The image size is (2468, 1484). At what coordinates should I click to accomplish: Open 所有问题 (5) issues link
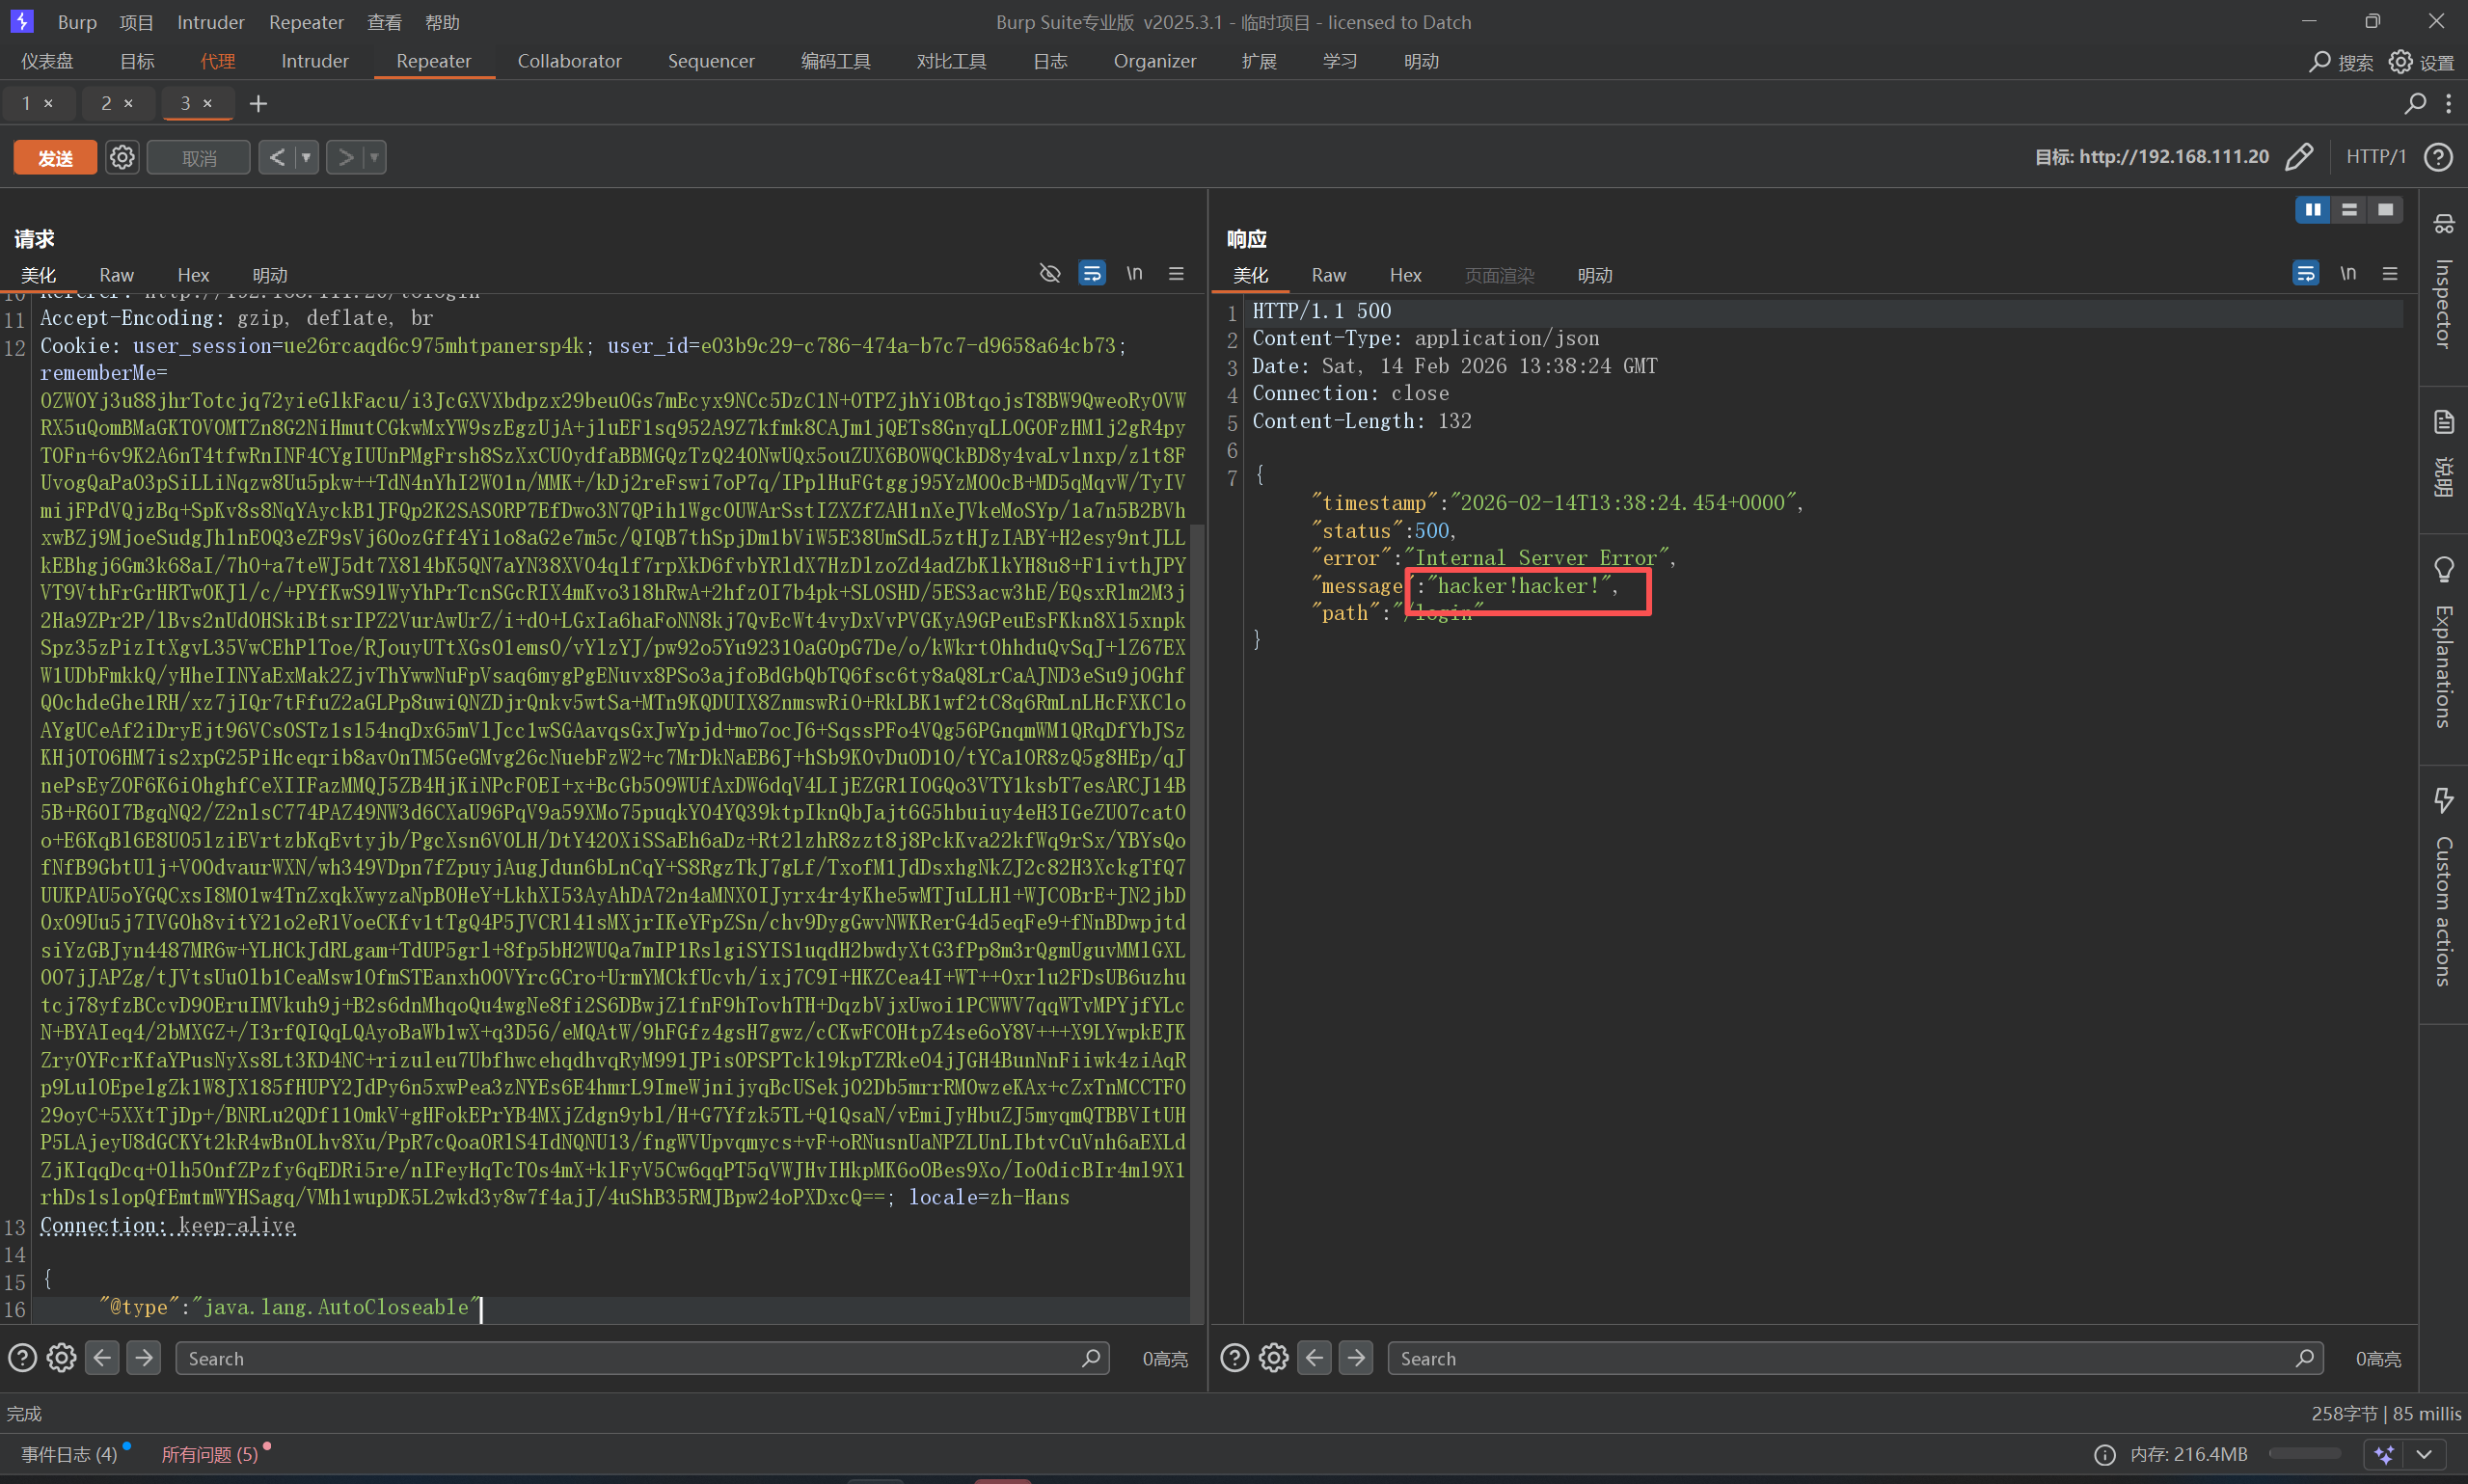(x=210, y=1454)
